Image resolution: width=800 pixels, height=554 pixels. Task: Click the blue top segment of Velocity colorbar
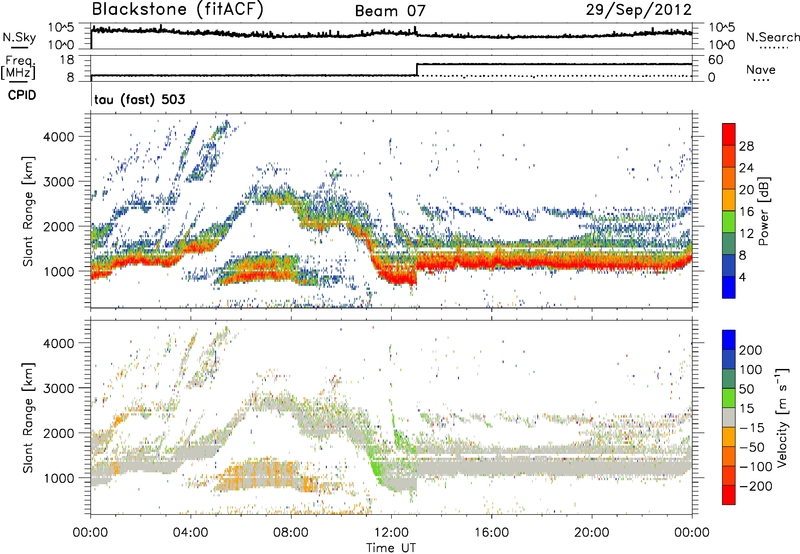coord(729,340)
